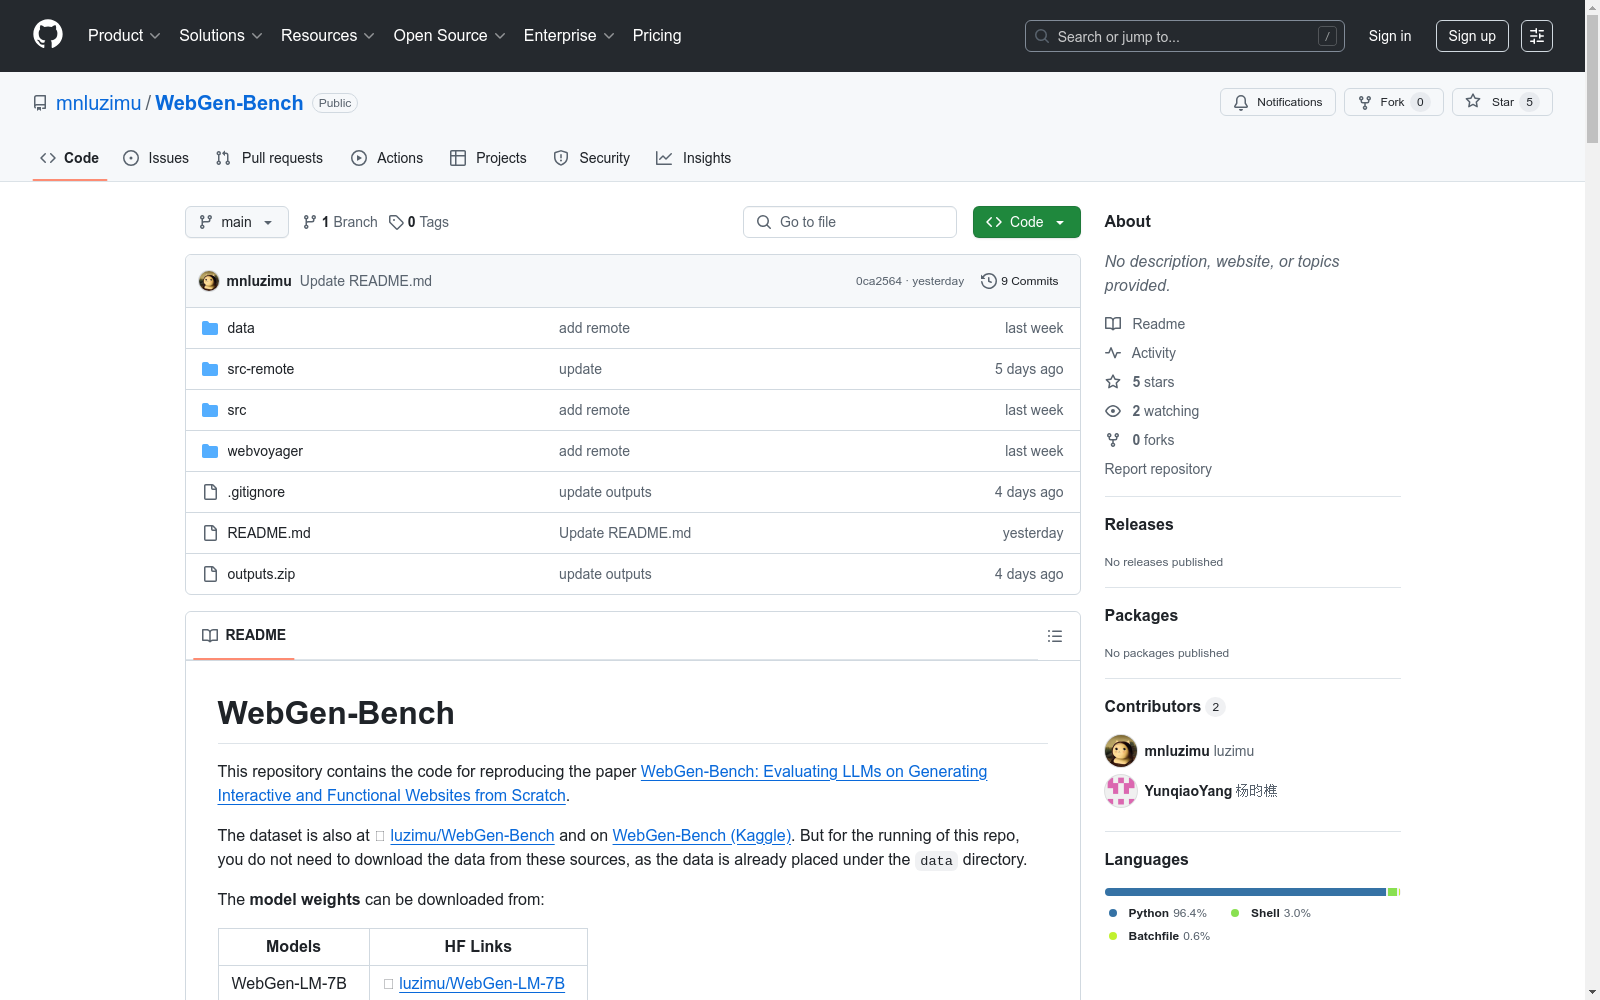
Task: Switch to the Issues tab
Action: coord(156,158)
